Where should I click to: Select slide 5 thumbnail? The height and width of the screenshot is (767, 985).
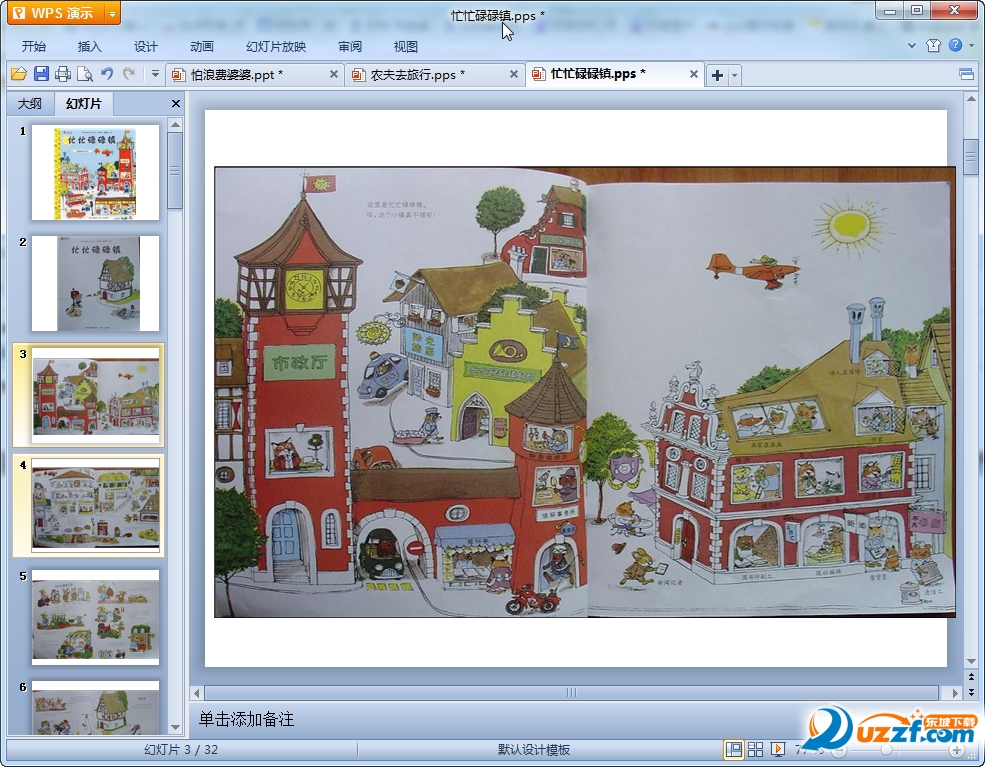point(95,617)
